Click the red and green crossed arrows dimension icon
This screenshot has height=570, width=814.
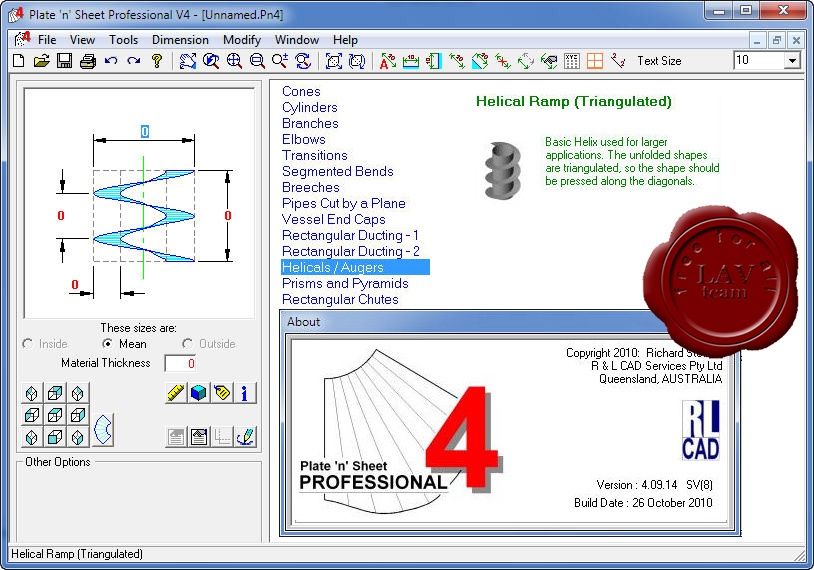(x=503, y=61)
